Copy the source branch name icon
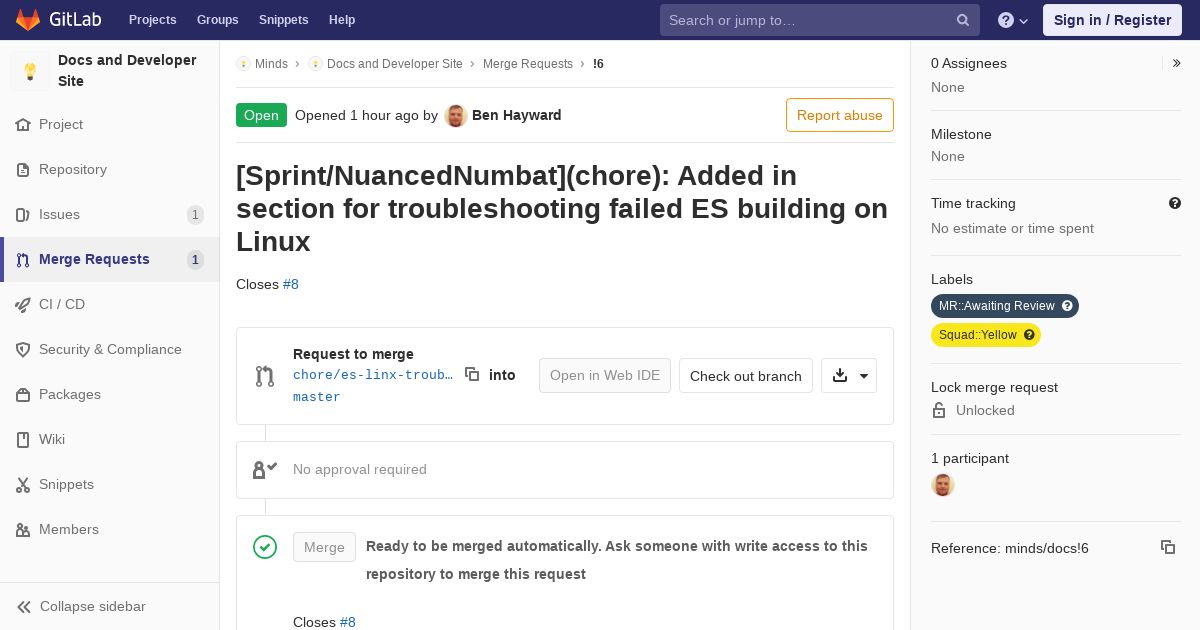 point(472,374)
